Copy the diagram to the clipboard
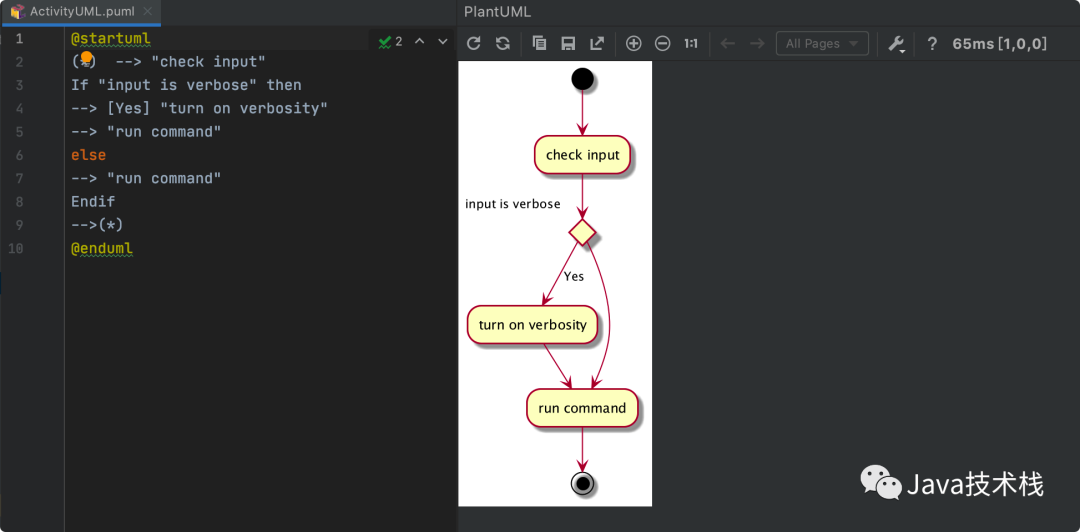 pos(539,43)
